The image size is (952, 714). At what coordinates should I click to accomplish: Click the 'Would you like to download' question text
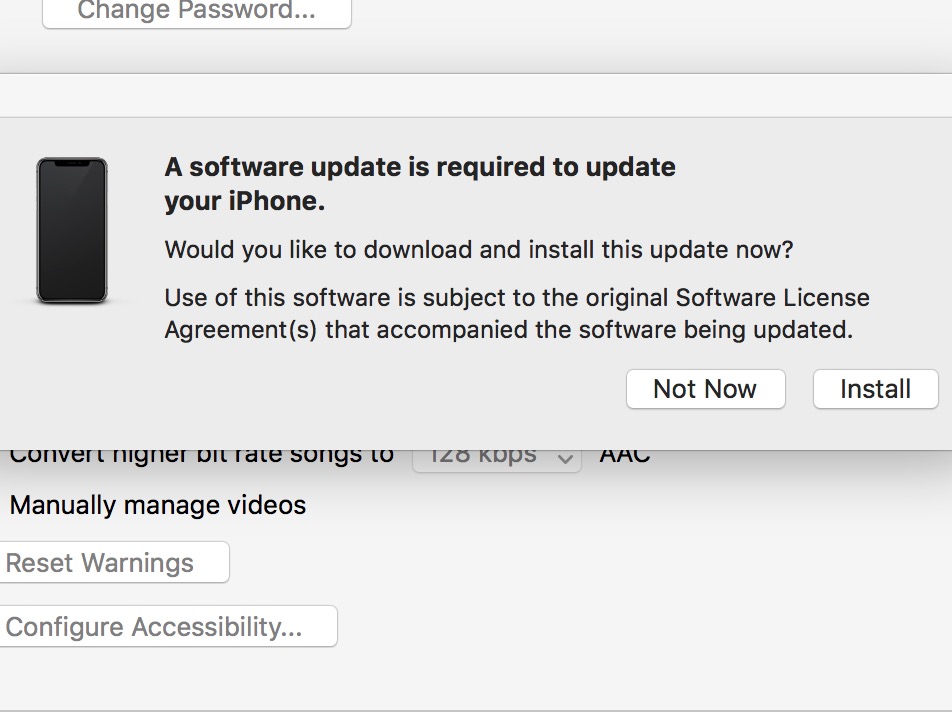click(x=479, y=250)
